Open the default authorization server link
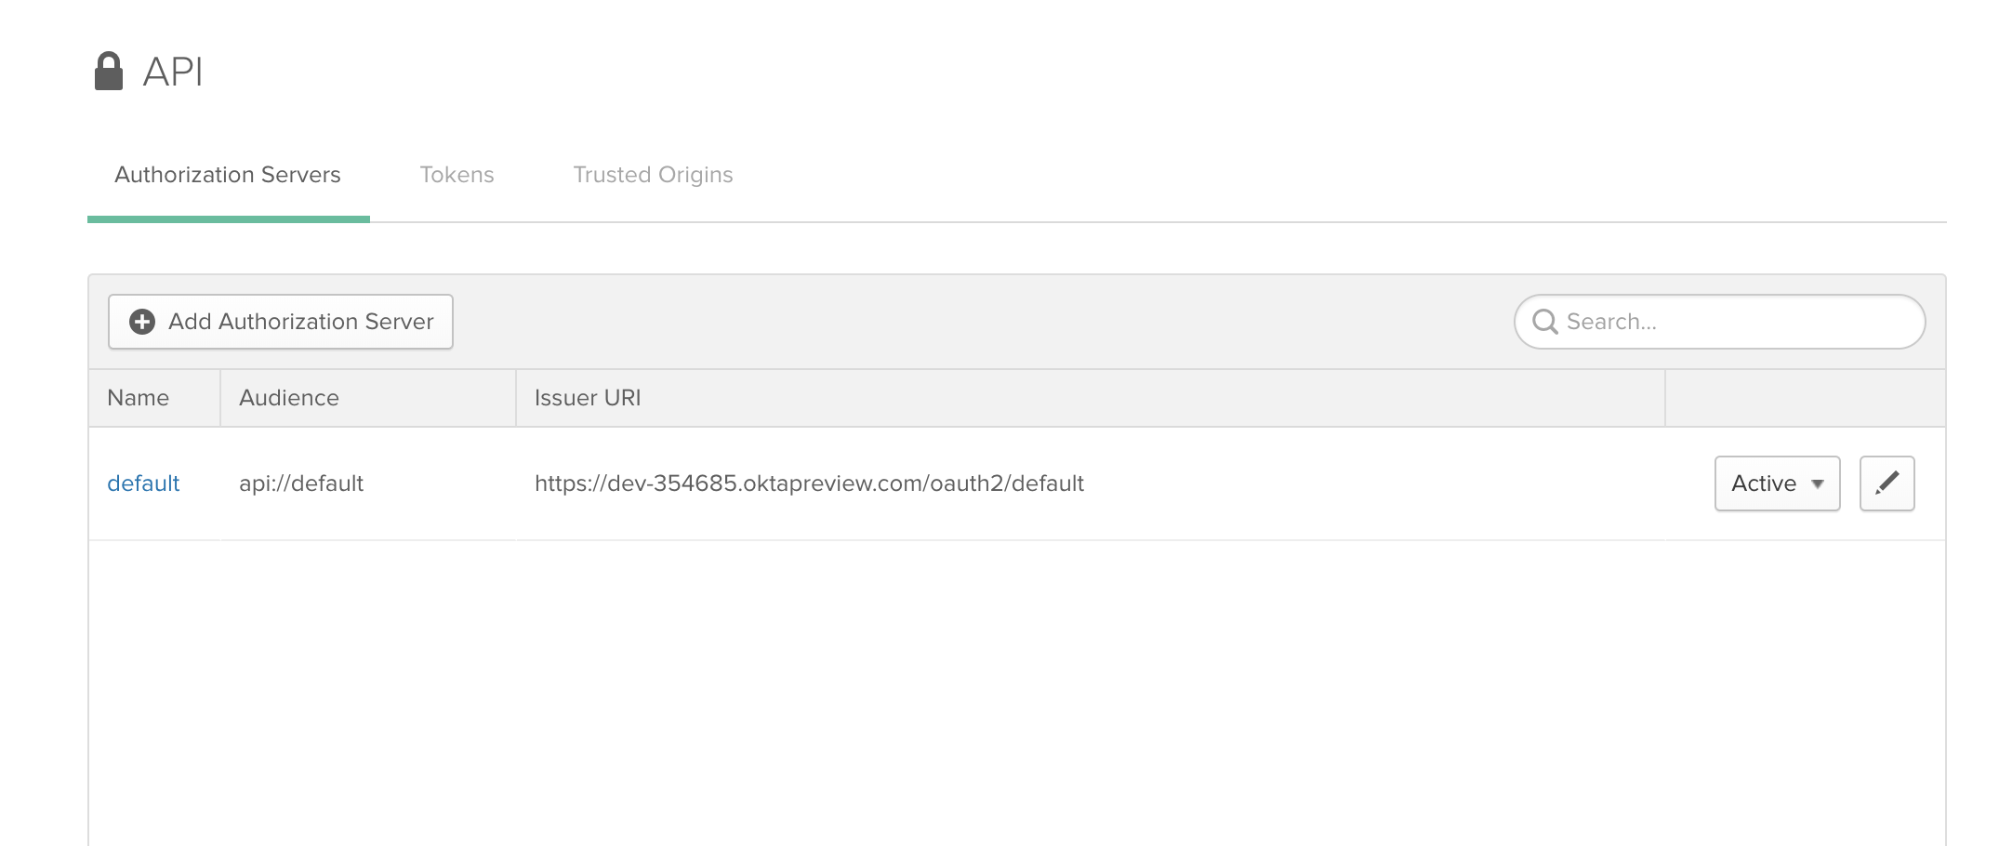The image size is (1999, 847). point(143,484)
